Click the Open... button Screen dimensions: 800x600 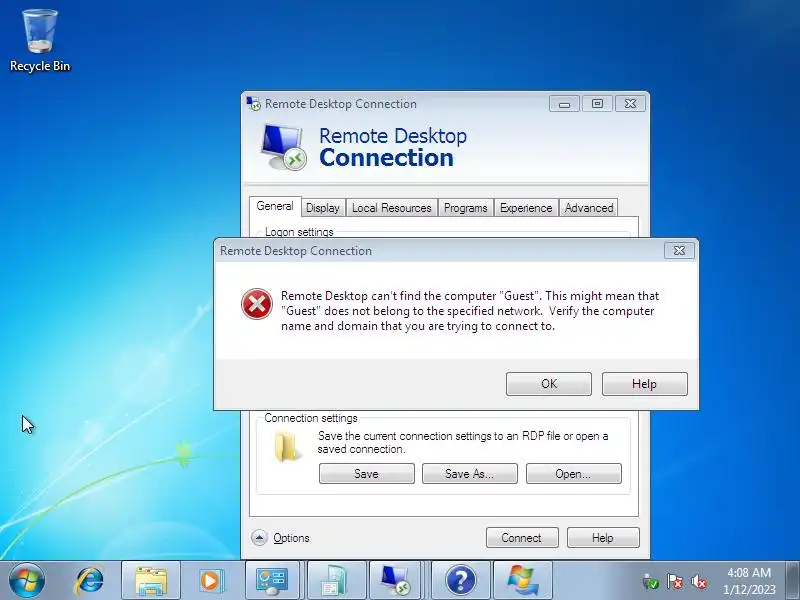click(x=573, y=473)
